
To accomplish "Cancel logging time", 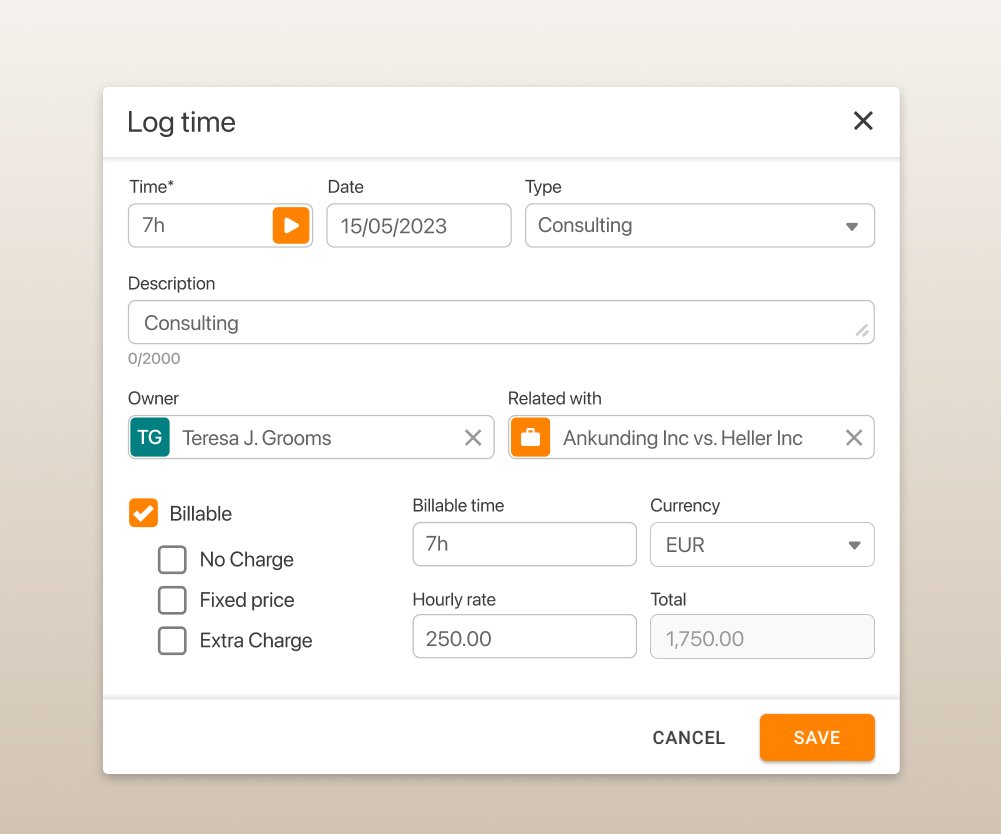I will click(689, 738).
